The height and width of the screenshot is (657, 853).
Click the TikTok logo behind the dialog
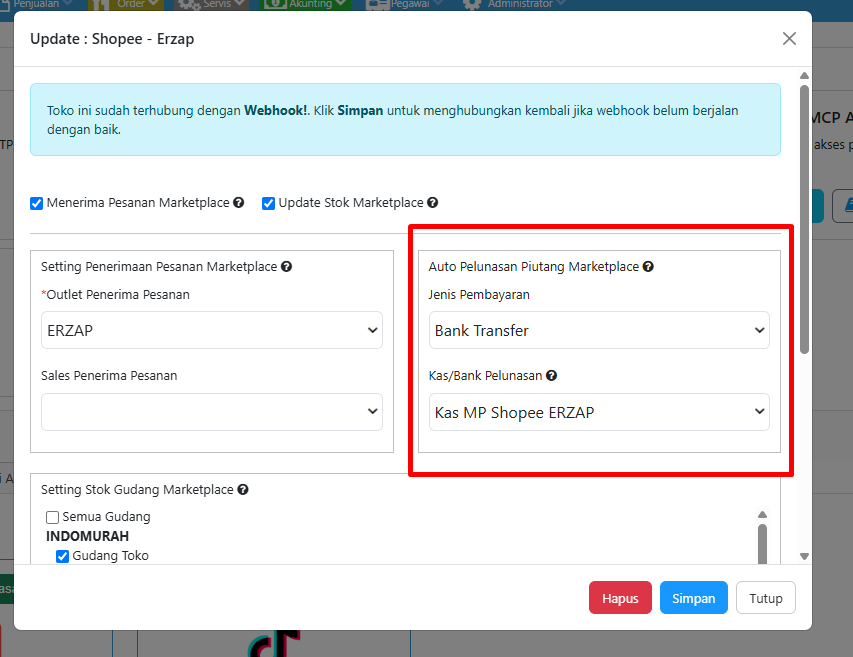[275, 643]
